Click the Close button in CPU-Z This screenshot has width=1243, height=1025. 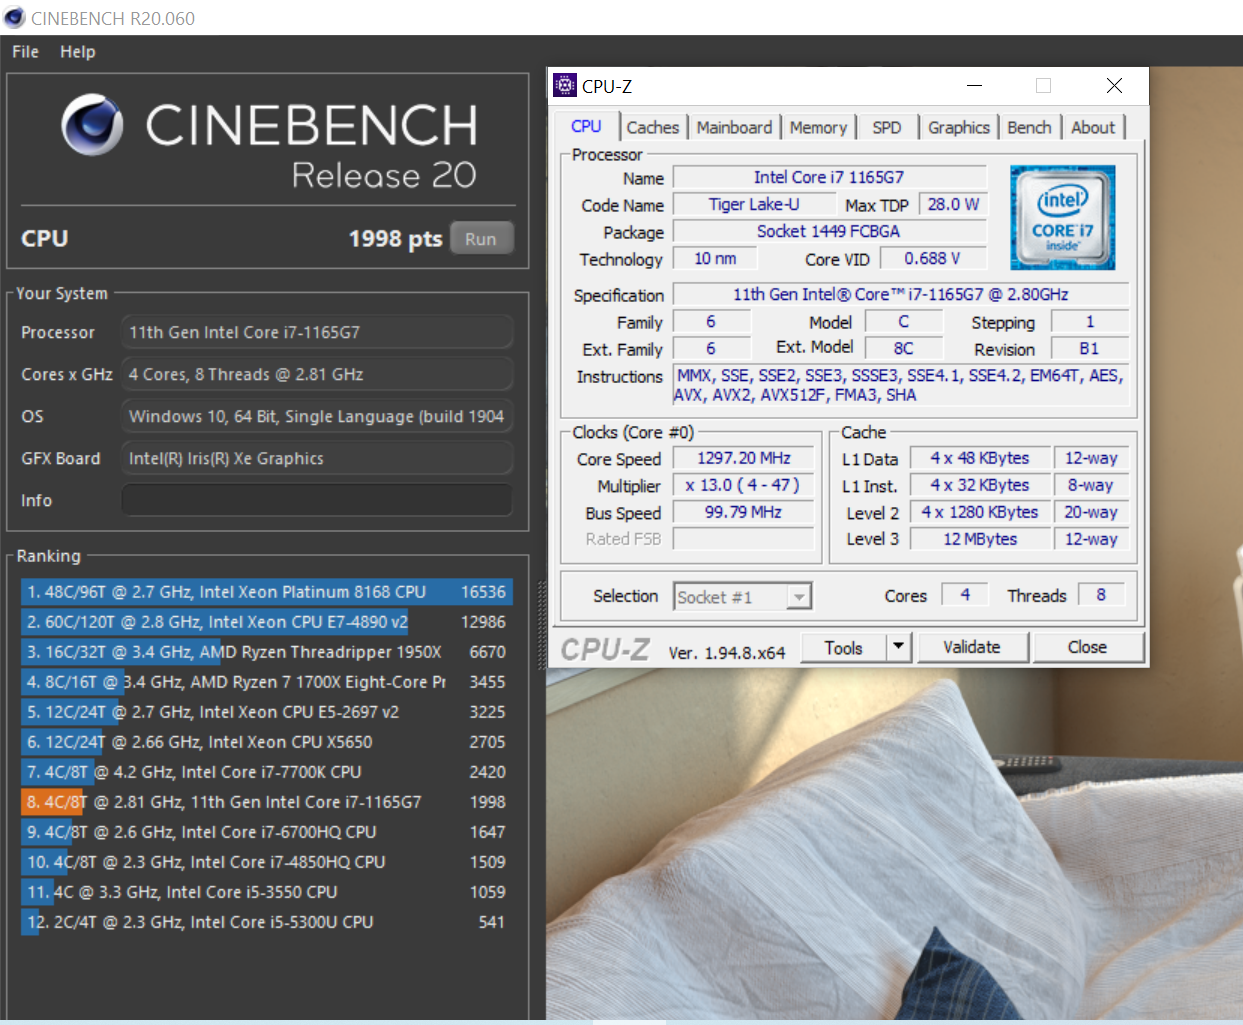pos(1087,648)
